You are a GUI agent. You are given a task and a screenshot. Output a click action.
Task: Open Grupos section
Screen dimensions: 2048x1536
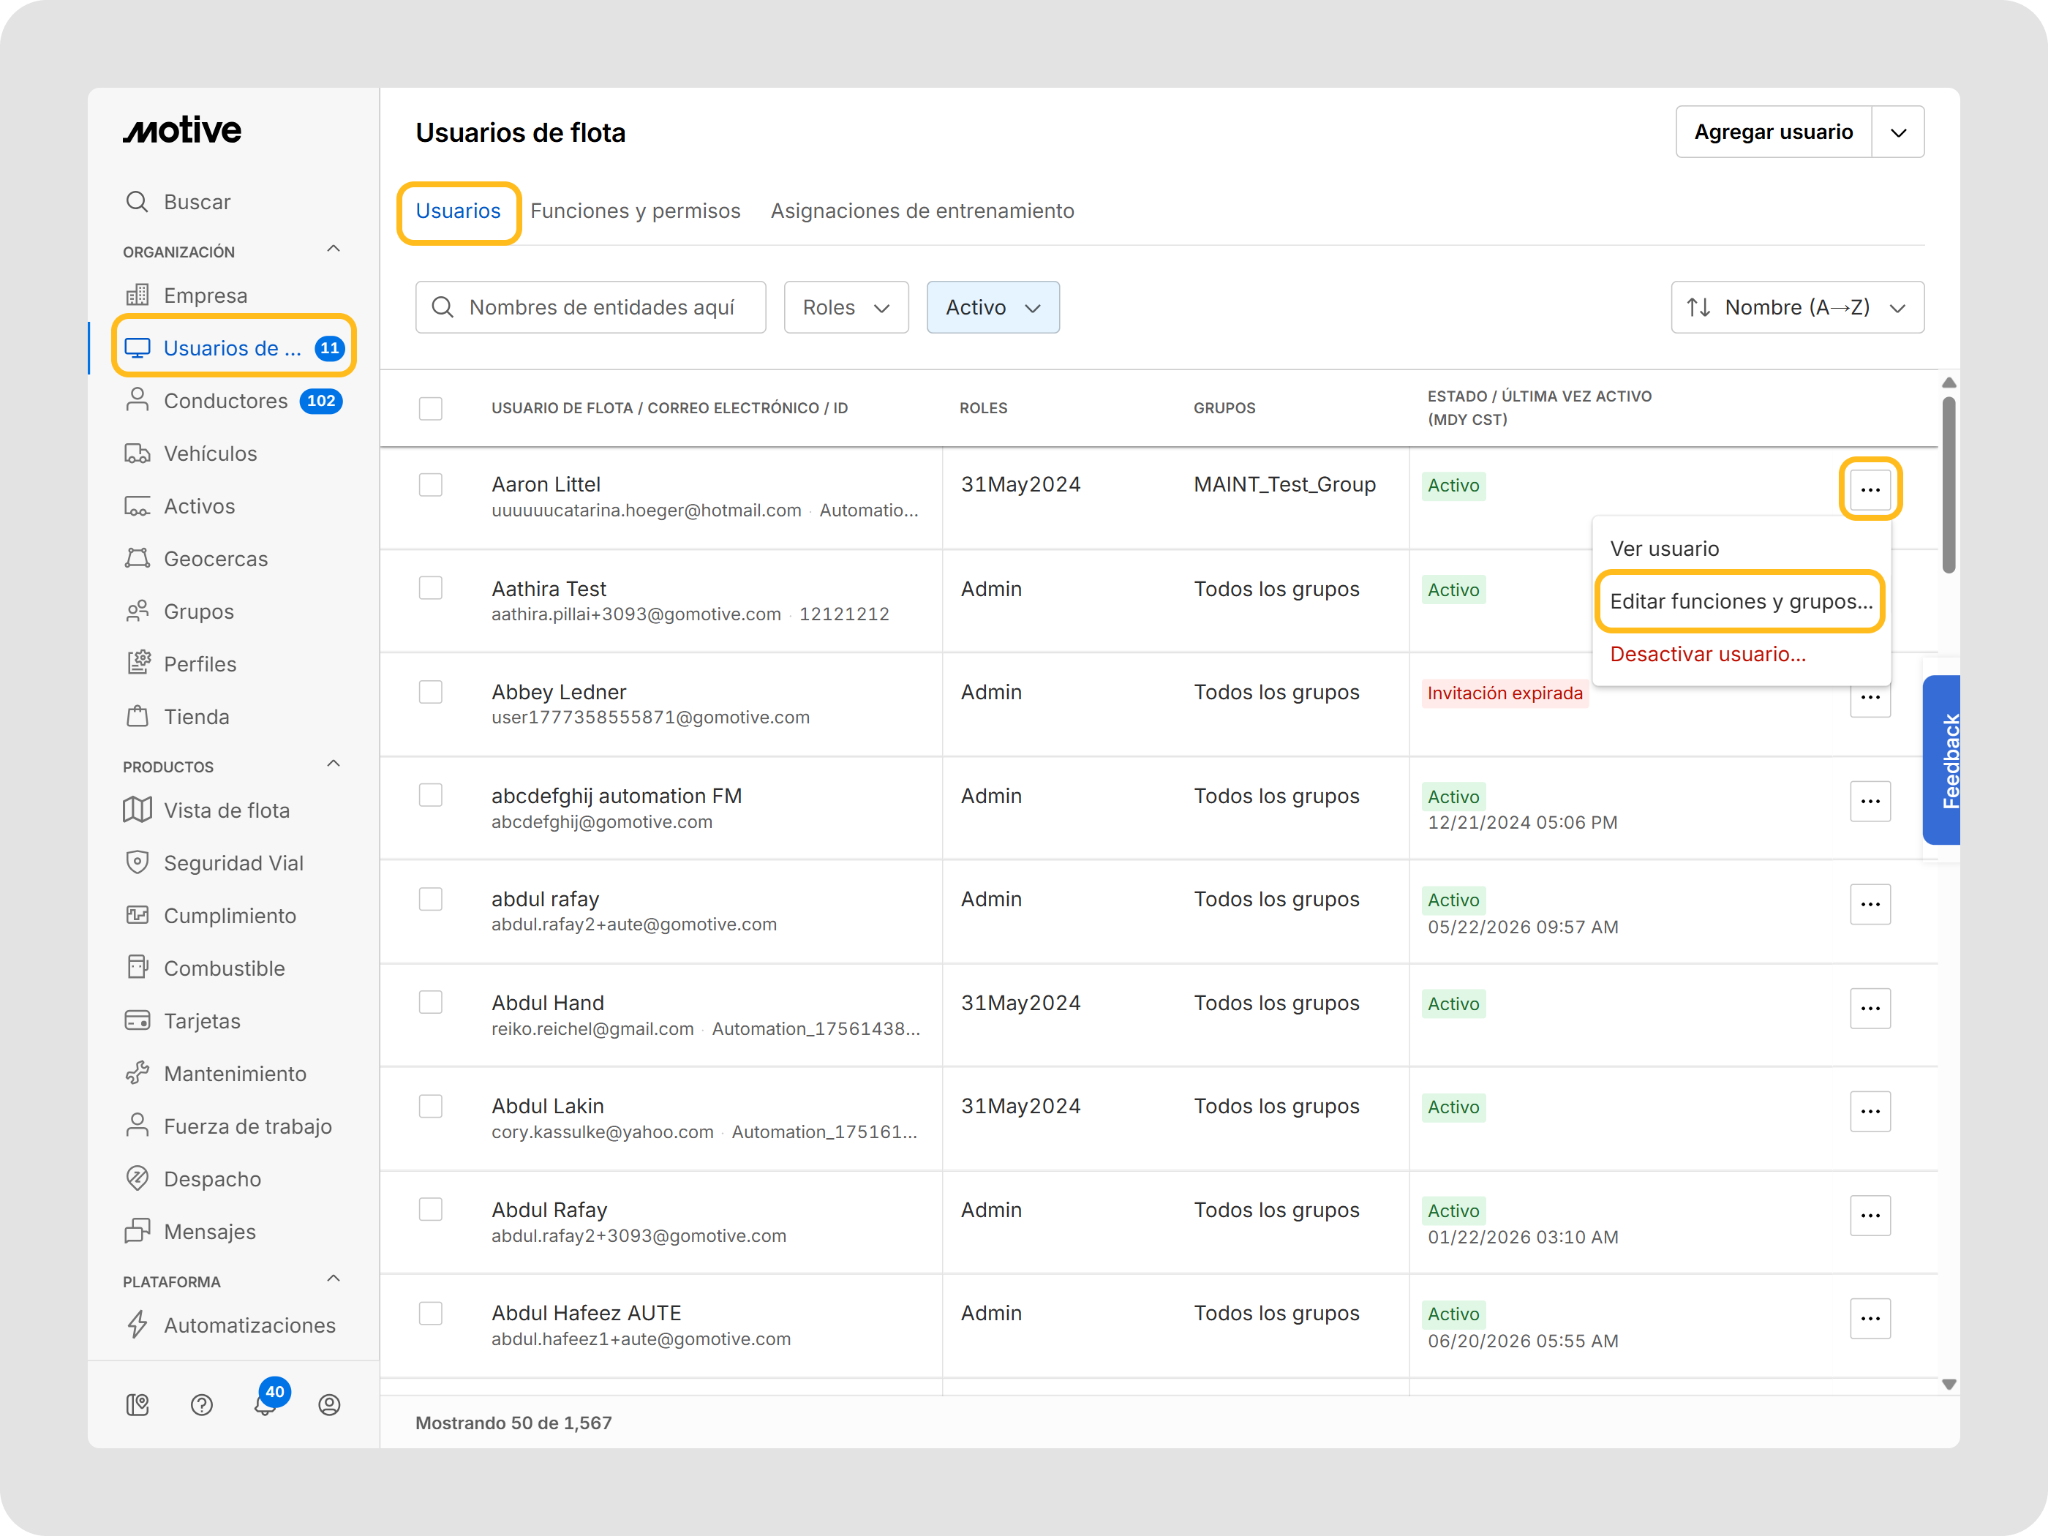point(179,611)
